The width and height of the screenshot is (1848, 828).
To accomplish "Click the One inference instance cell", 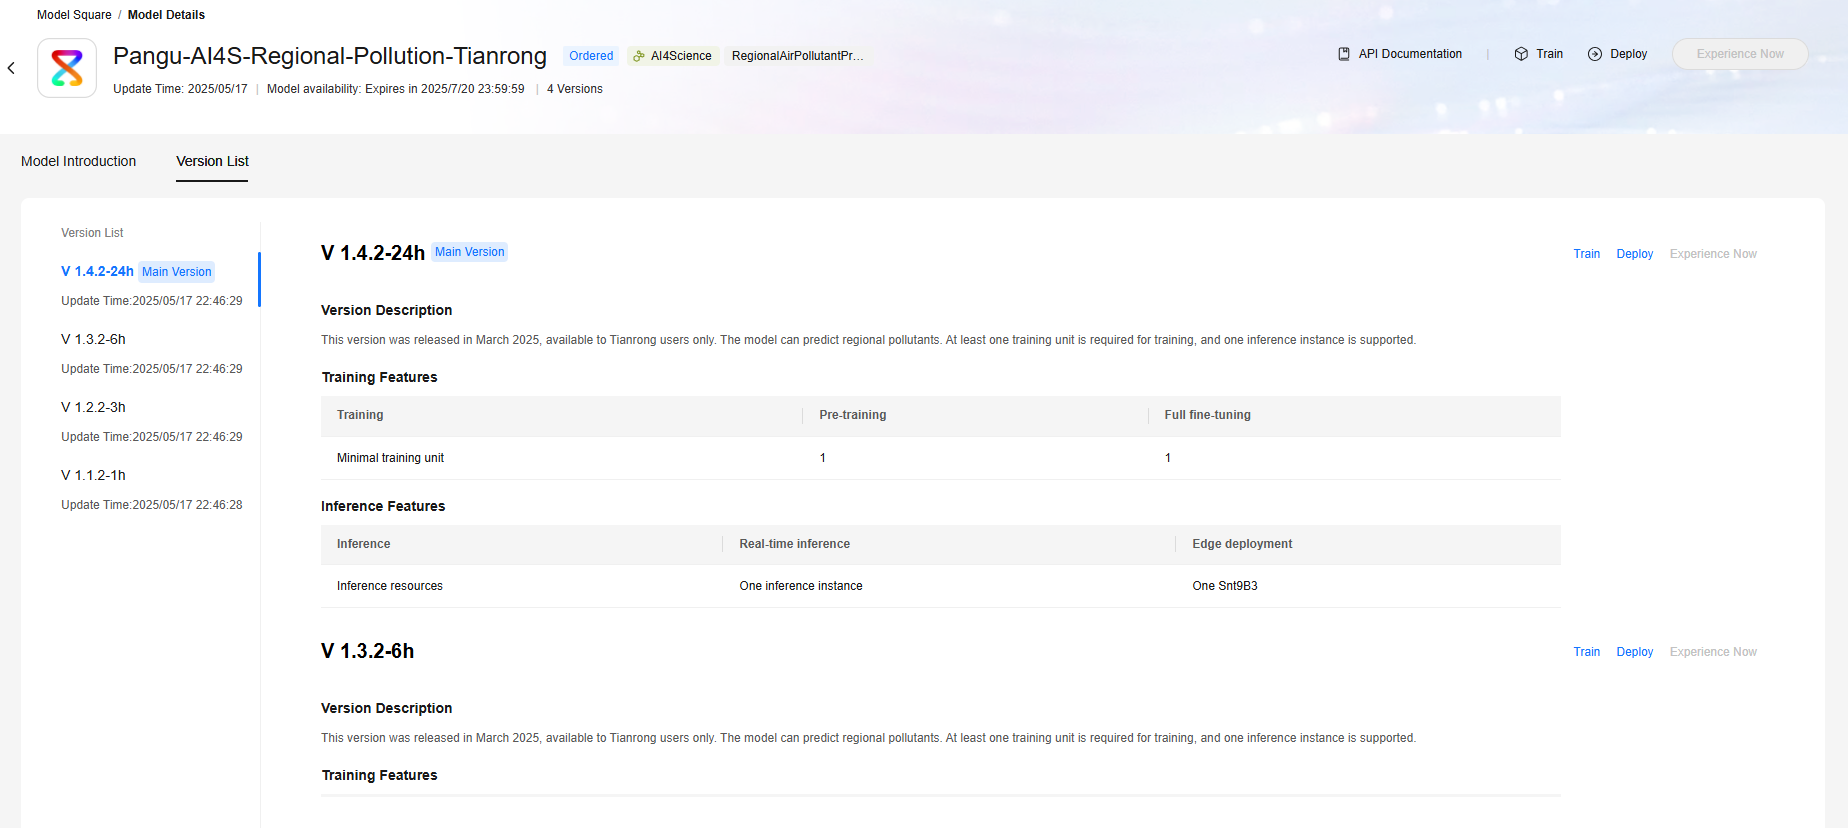I will click(x=801, y=586).
